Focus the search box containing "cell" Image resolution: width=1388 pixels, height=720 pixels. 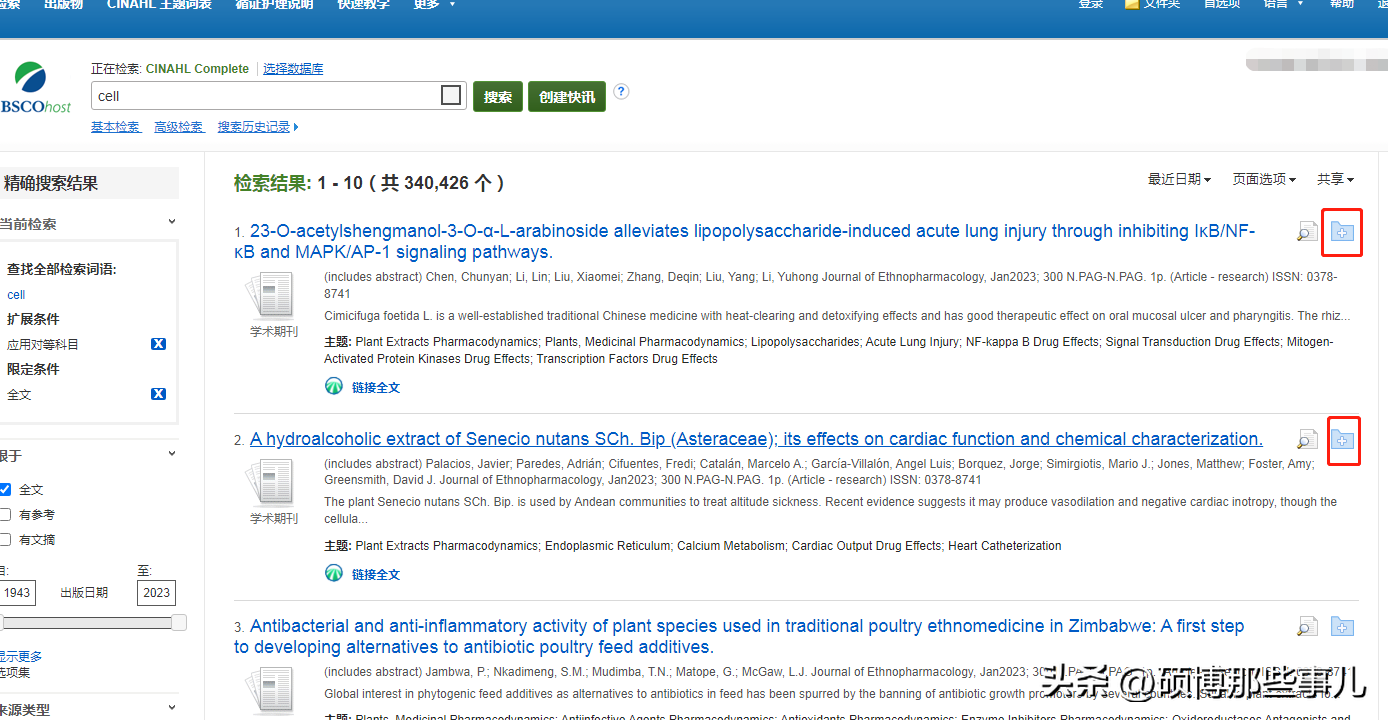265,96
